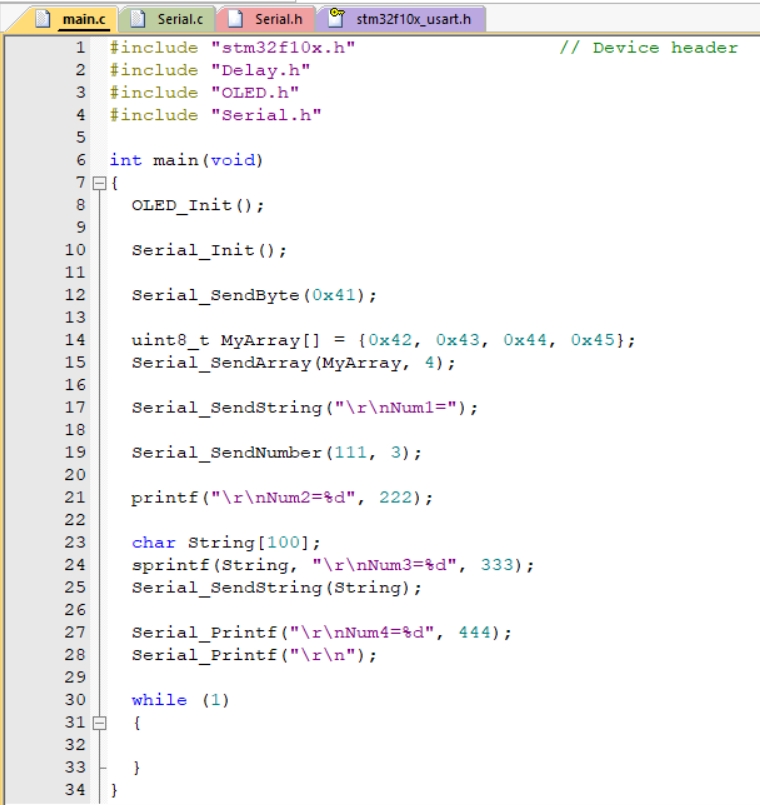Click the file icon on main.c tab
The height and width of the screenshot is (805, 760).
[43, 19]
